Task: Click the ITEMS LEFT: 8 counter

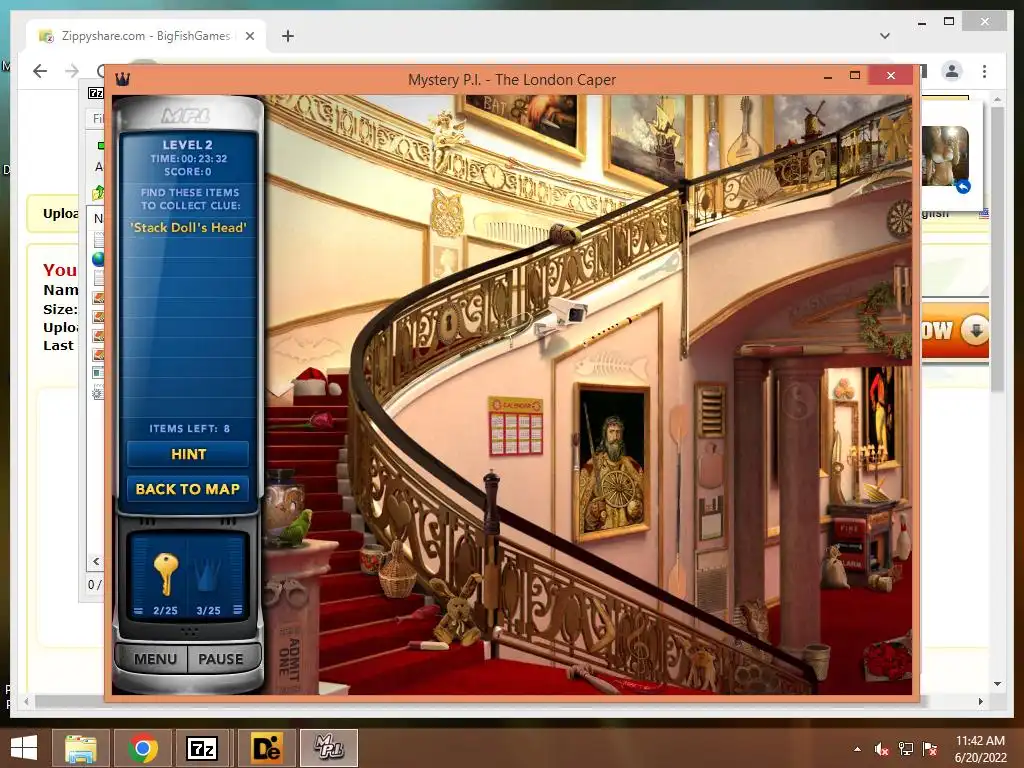Action: (x=189, y=428)
